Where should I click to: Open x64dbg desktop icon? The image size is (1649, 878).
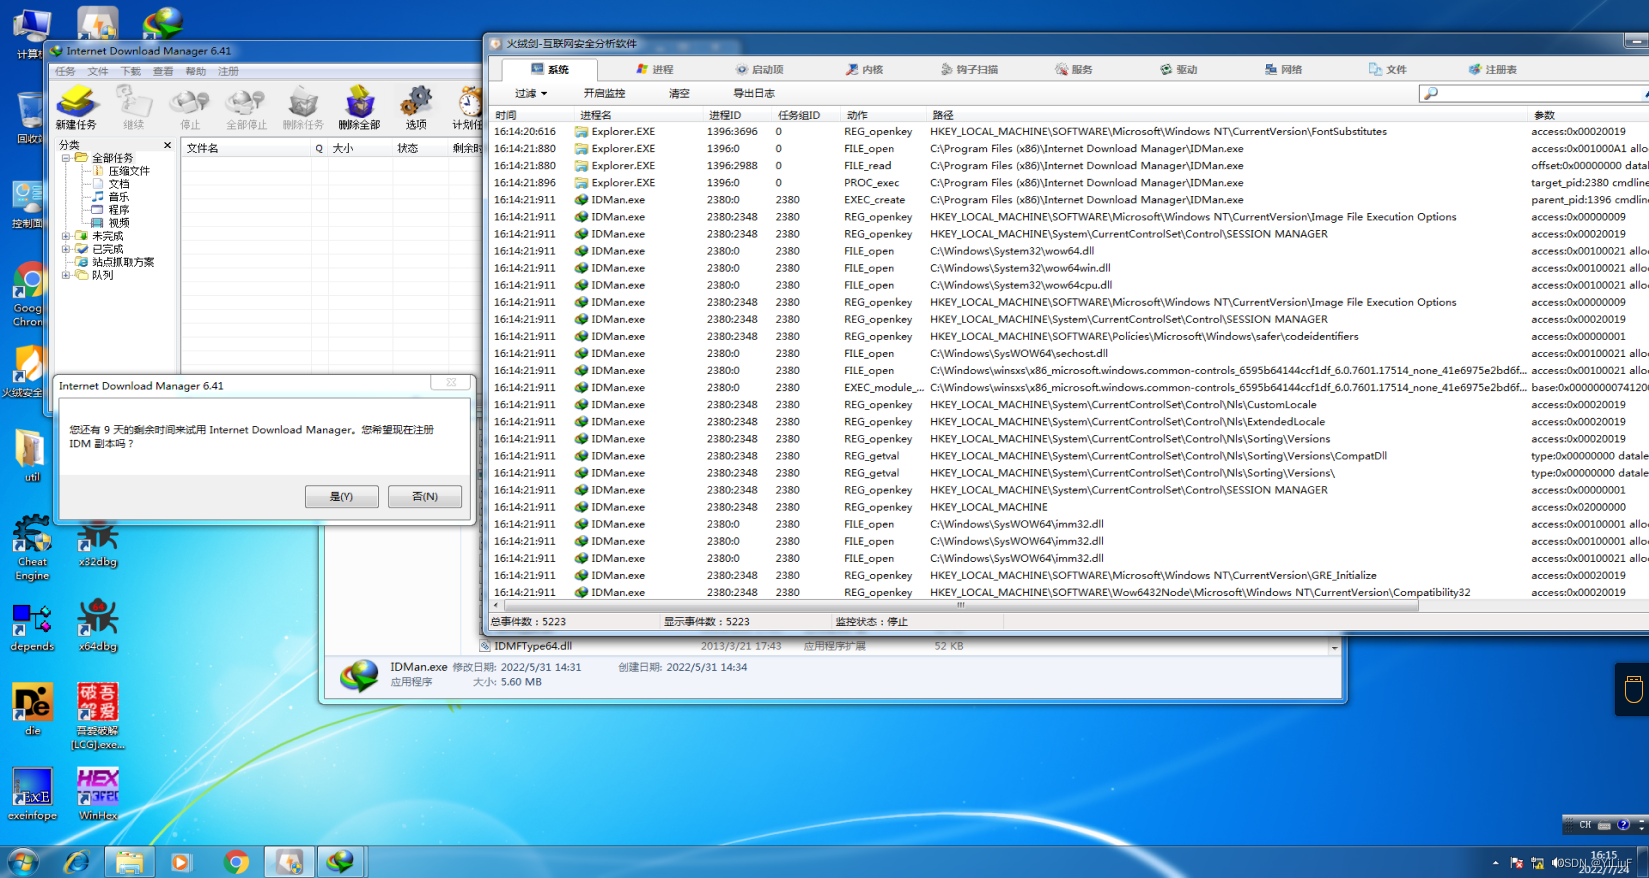coord(98,626)
